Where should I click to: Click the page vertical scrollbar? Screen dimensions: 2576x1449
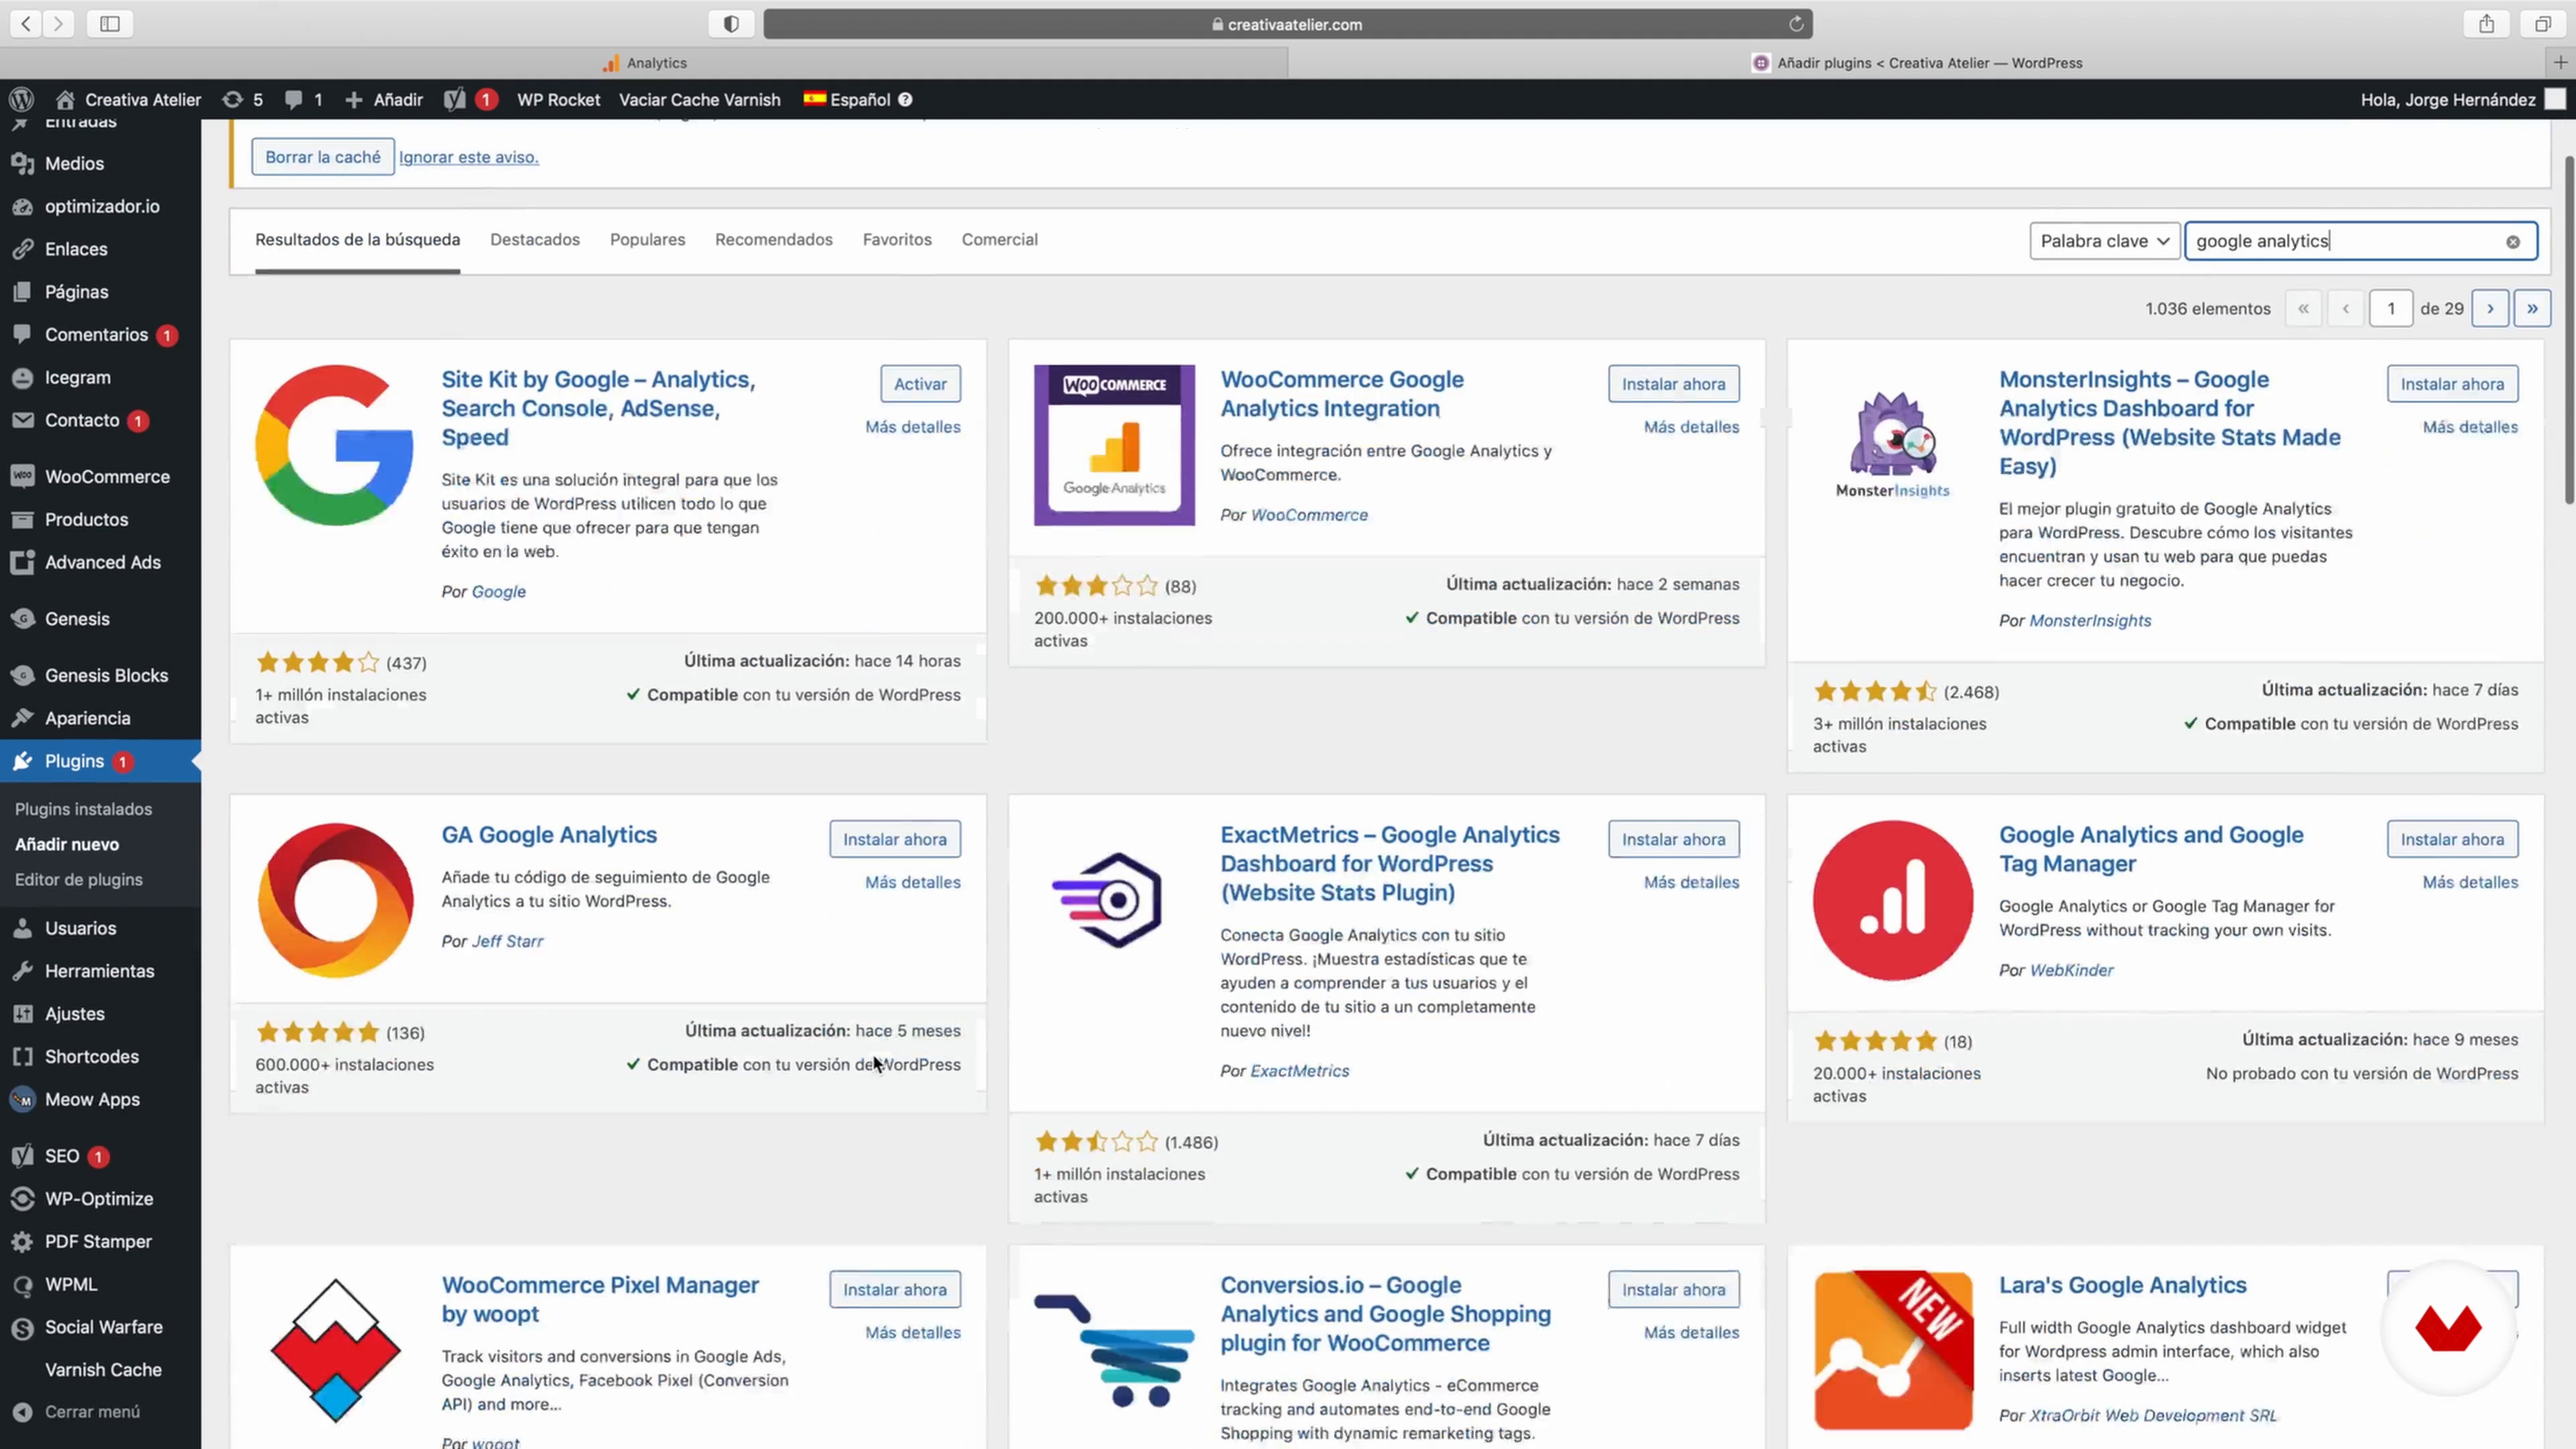pyautogui.click(x=2568, y=330)
